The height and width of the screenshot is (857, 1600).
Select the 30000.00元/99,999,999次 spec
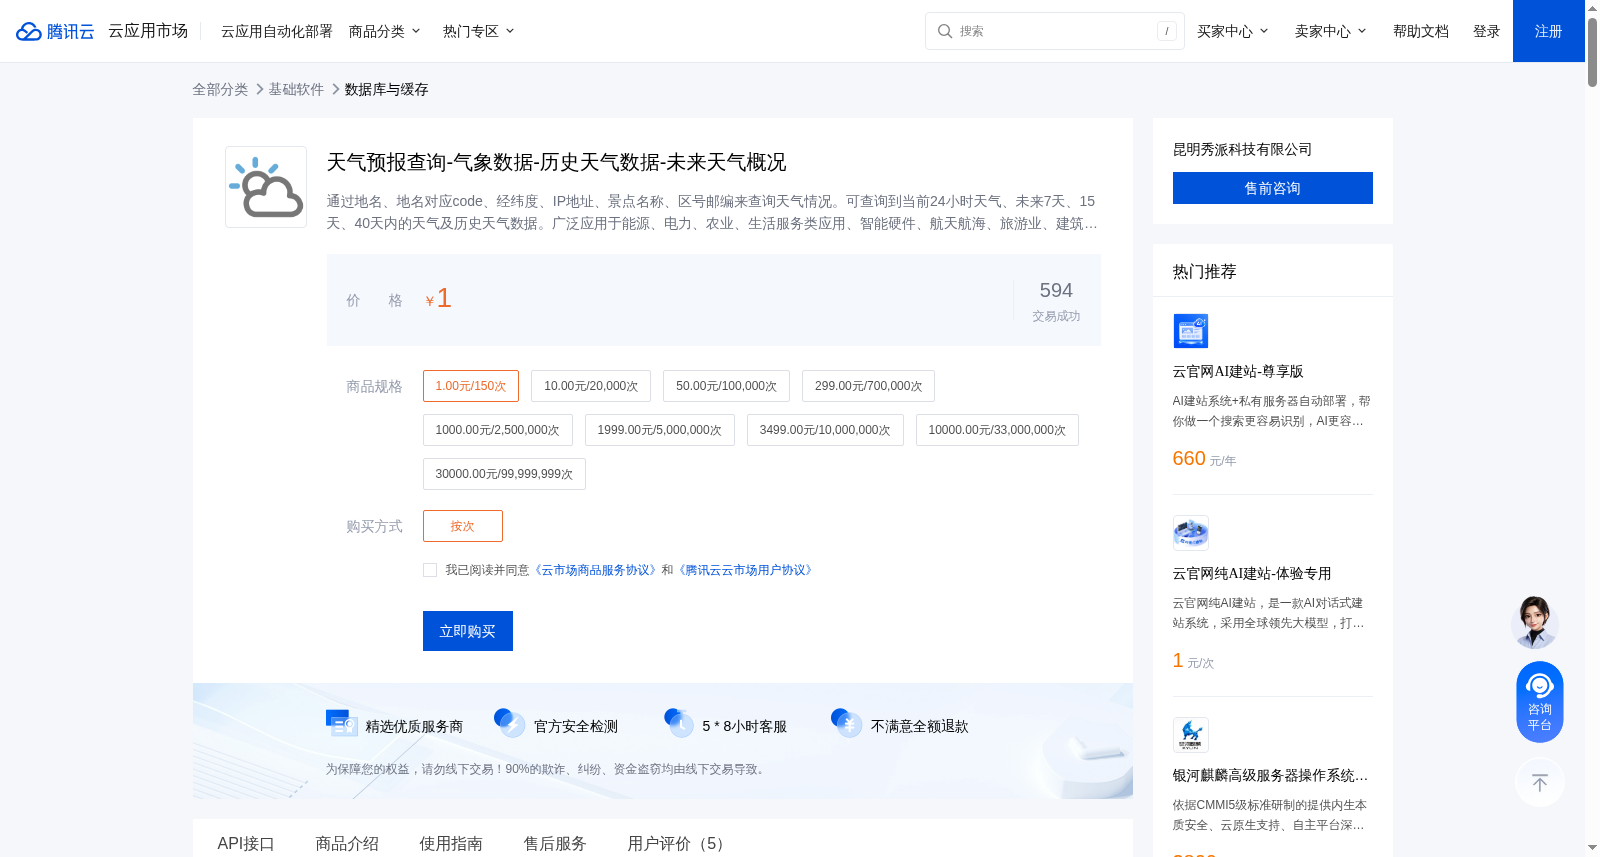tap(504, 474)
